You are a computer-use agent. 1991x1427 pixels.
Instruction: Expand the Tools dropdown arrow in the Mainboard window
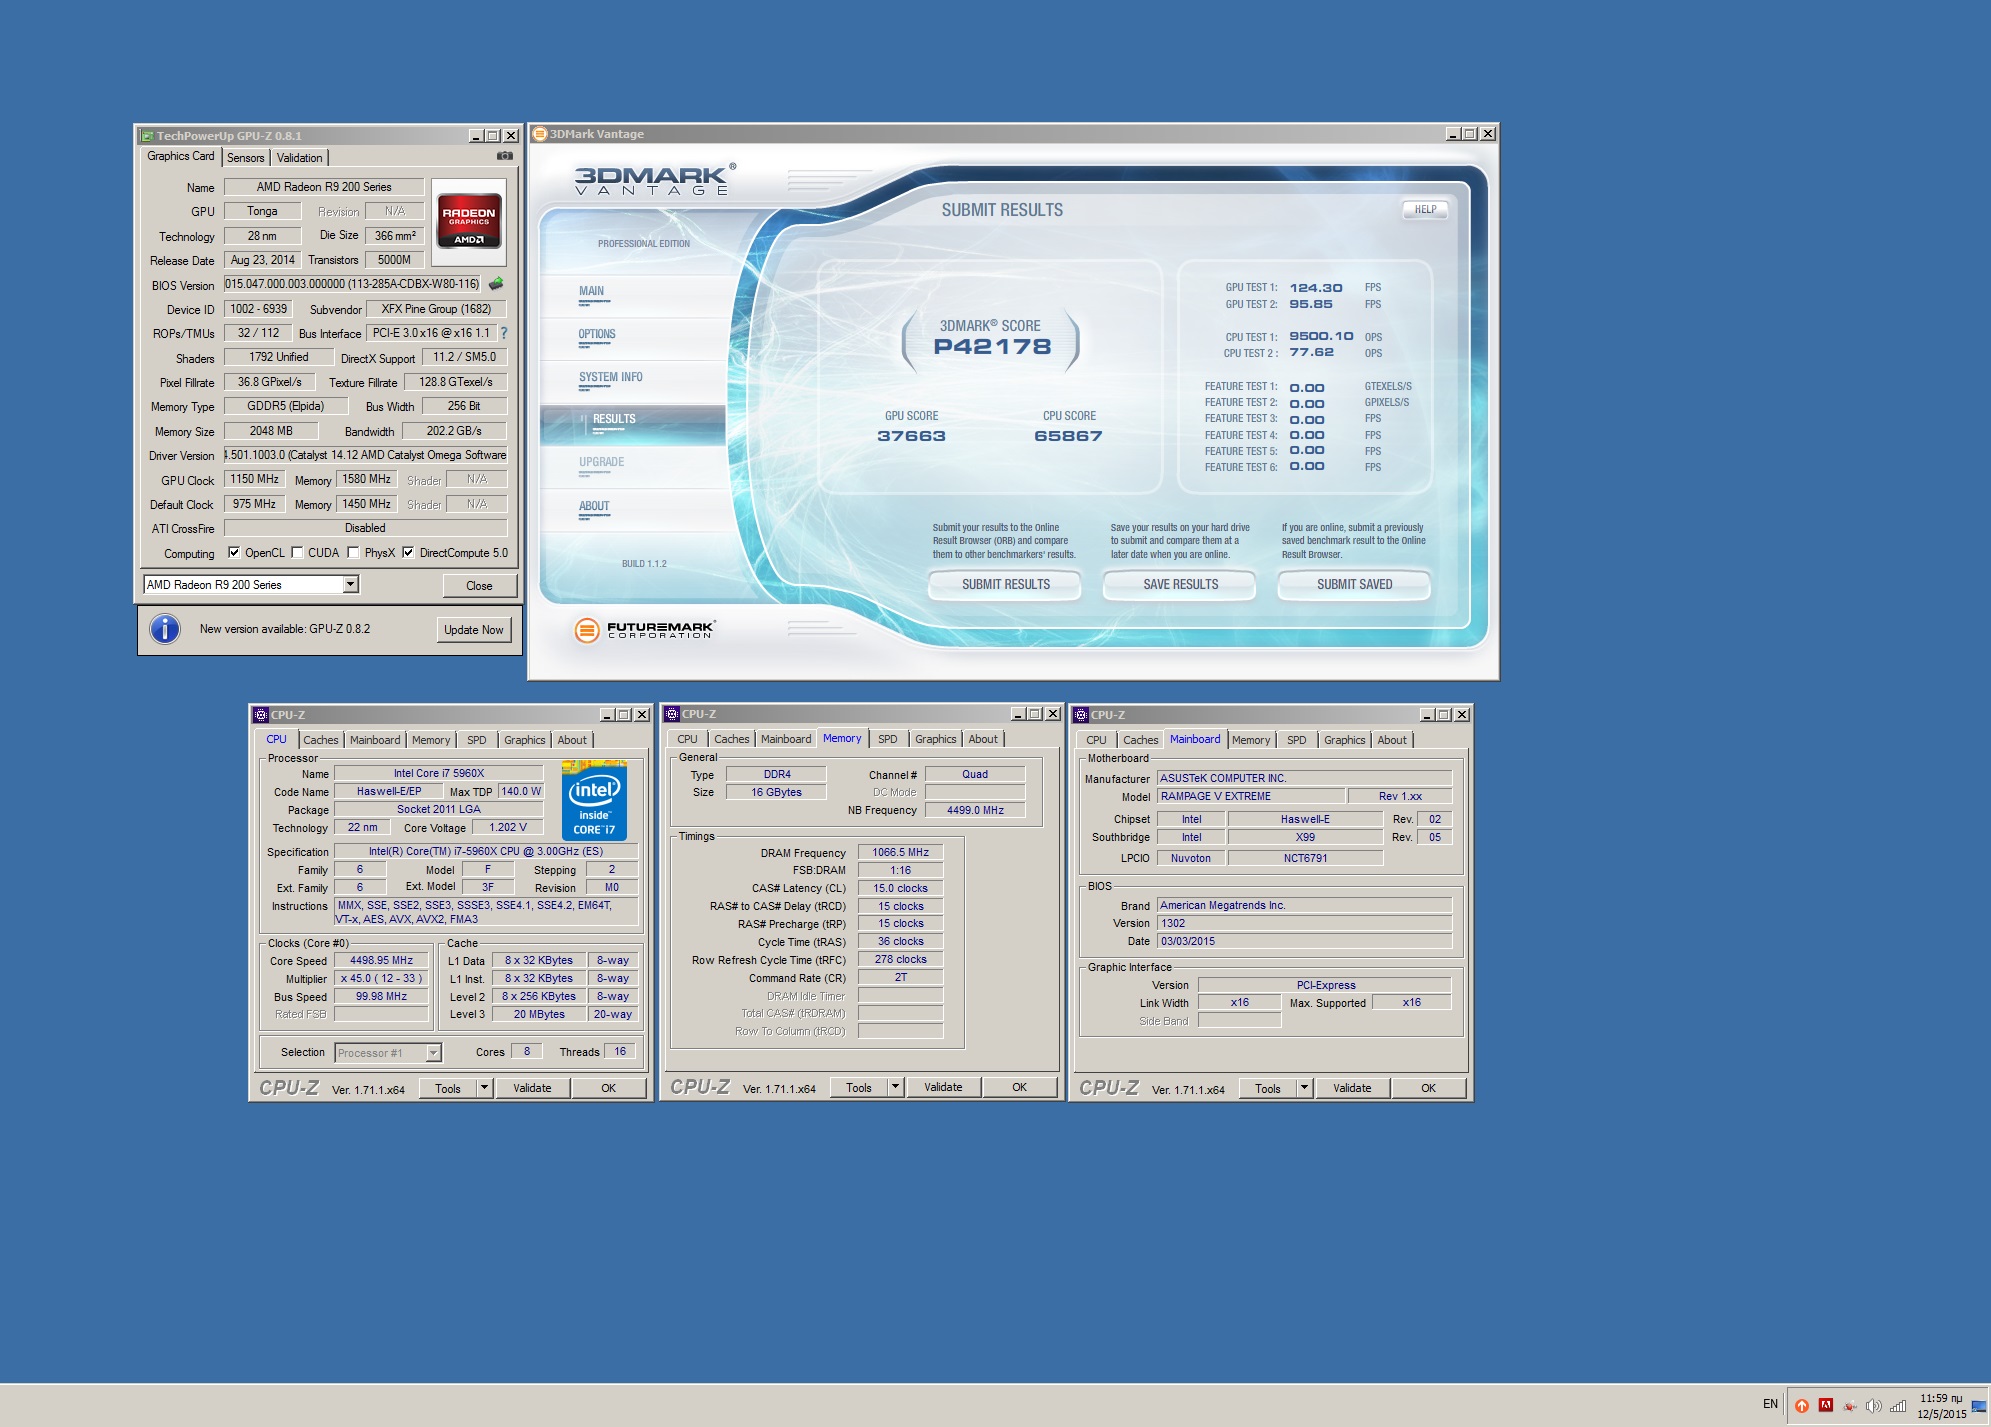pos(1305,1087)
